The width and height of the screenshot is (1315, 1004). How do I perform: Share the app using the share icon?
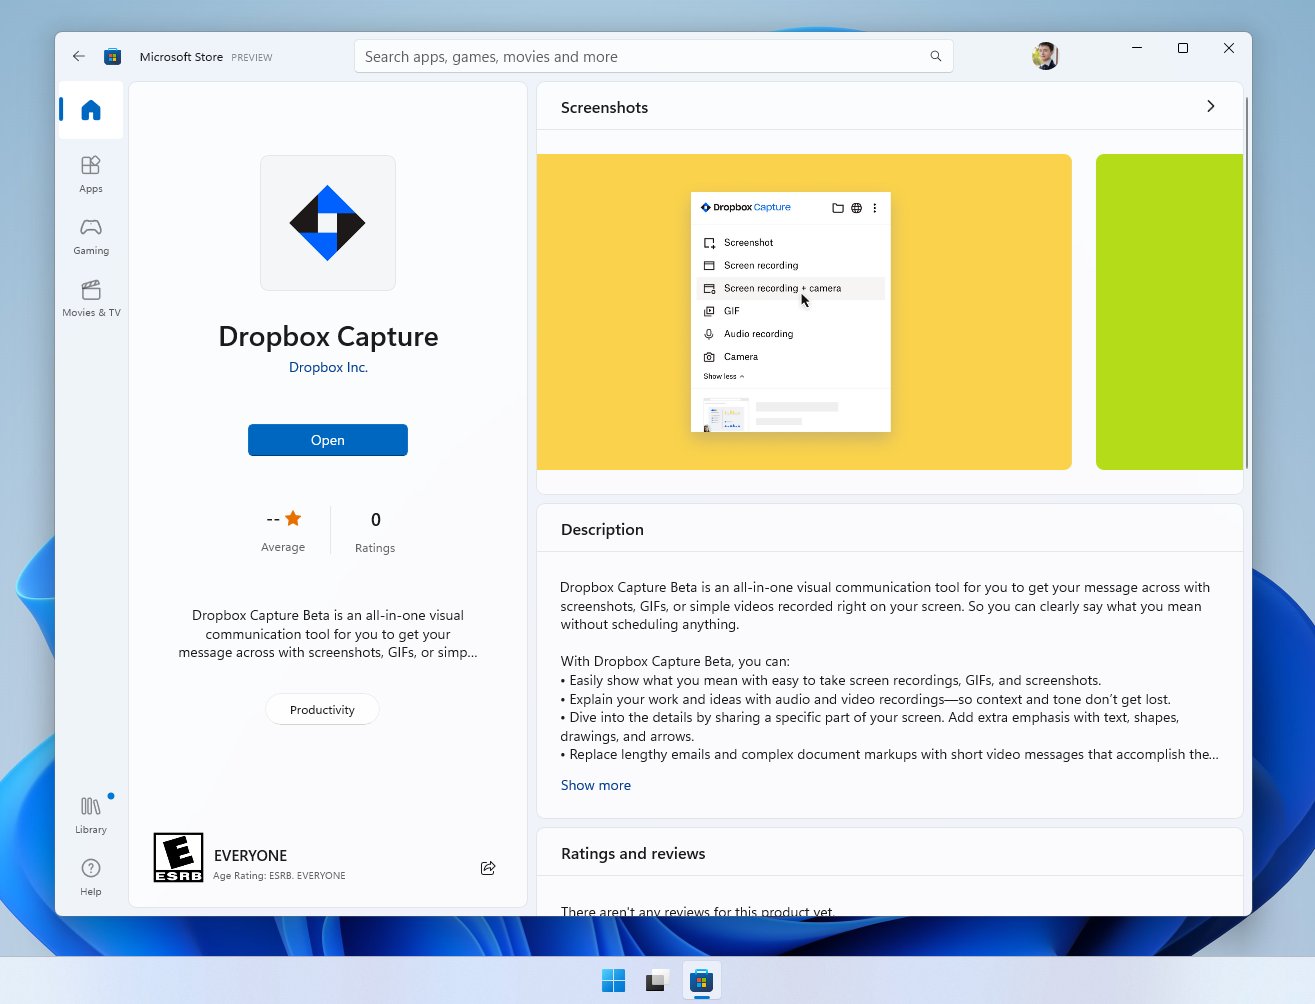(x=488, y=868)
